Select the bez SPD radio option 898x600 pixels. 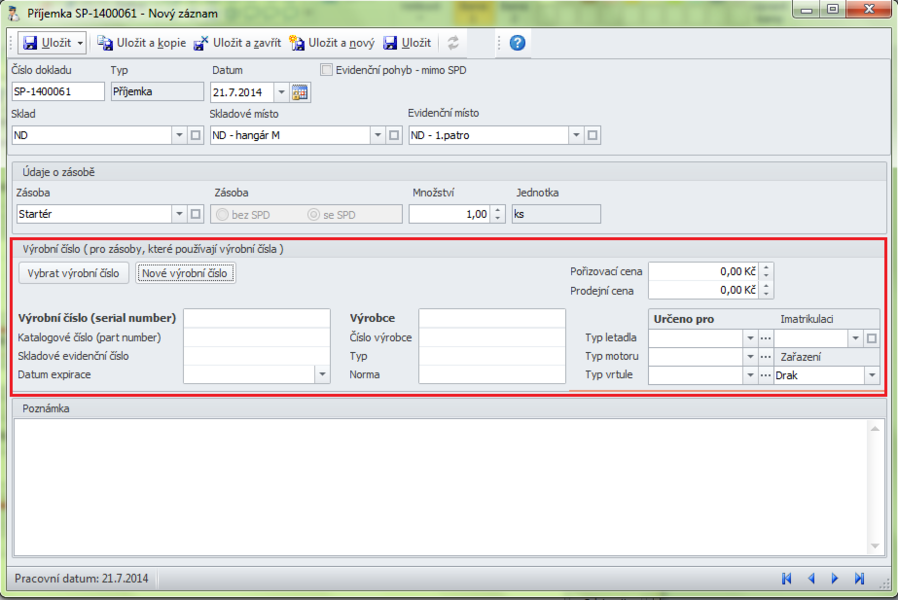pyautogui.click(x=222, y=214)
